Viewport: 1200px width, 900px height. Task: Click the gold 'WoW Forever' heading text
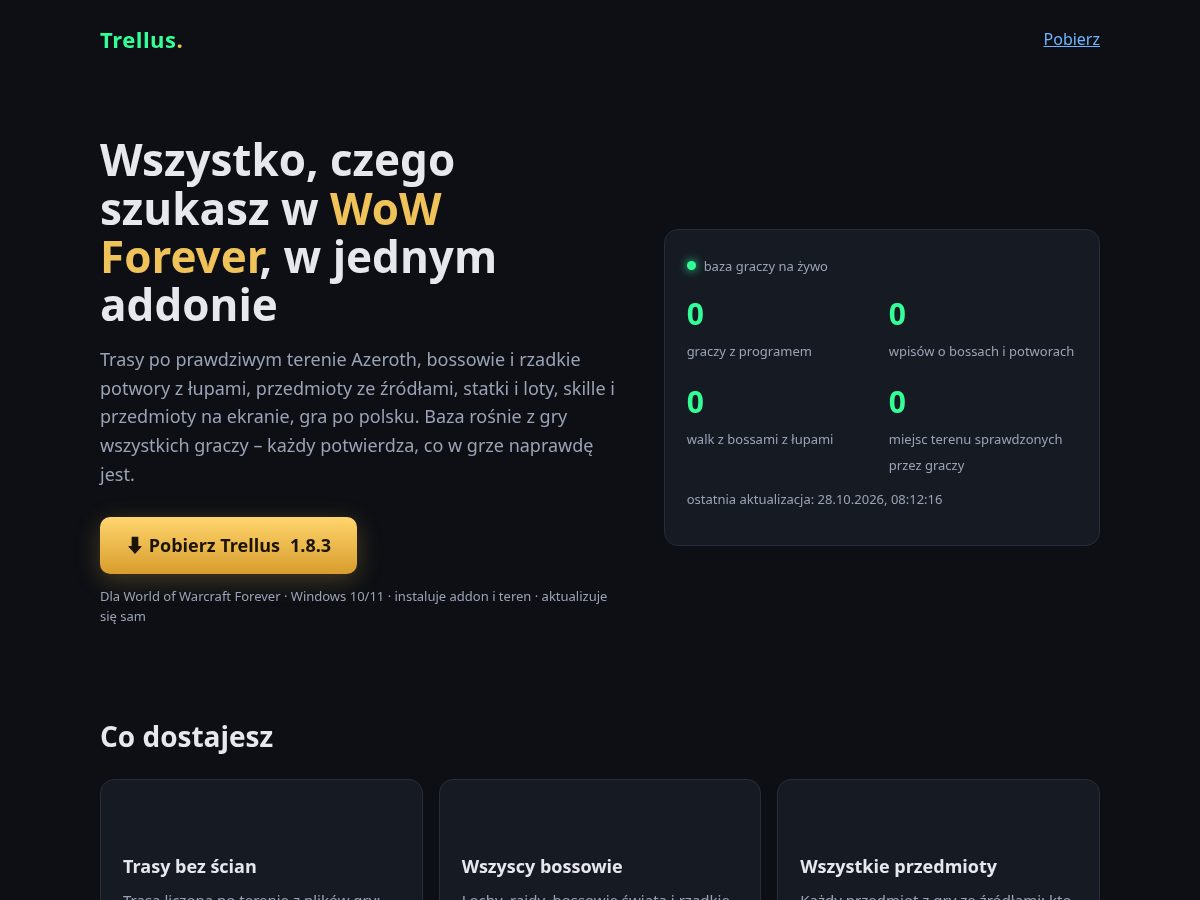271,233
